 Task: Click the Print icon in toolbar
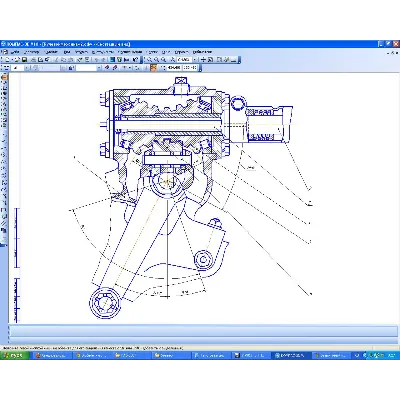[x=33, y=60]
